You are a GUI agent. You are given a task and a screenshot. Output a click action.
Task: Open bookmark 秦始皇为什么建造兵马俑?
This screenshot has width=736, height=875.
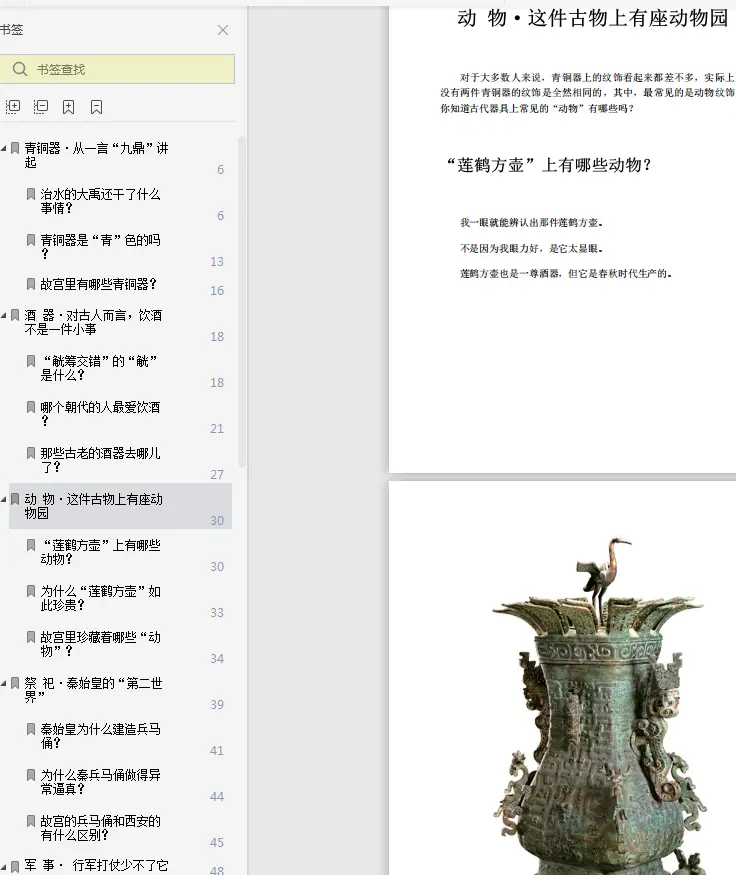click(100, 735)
